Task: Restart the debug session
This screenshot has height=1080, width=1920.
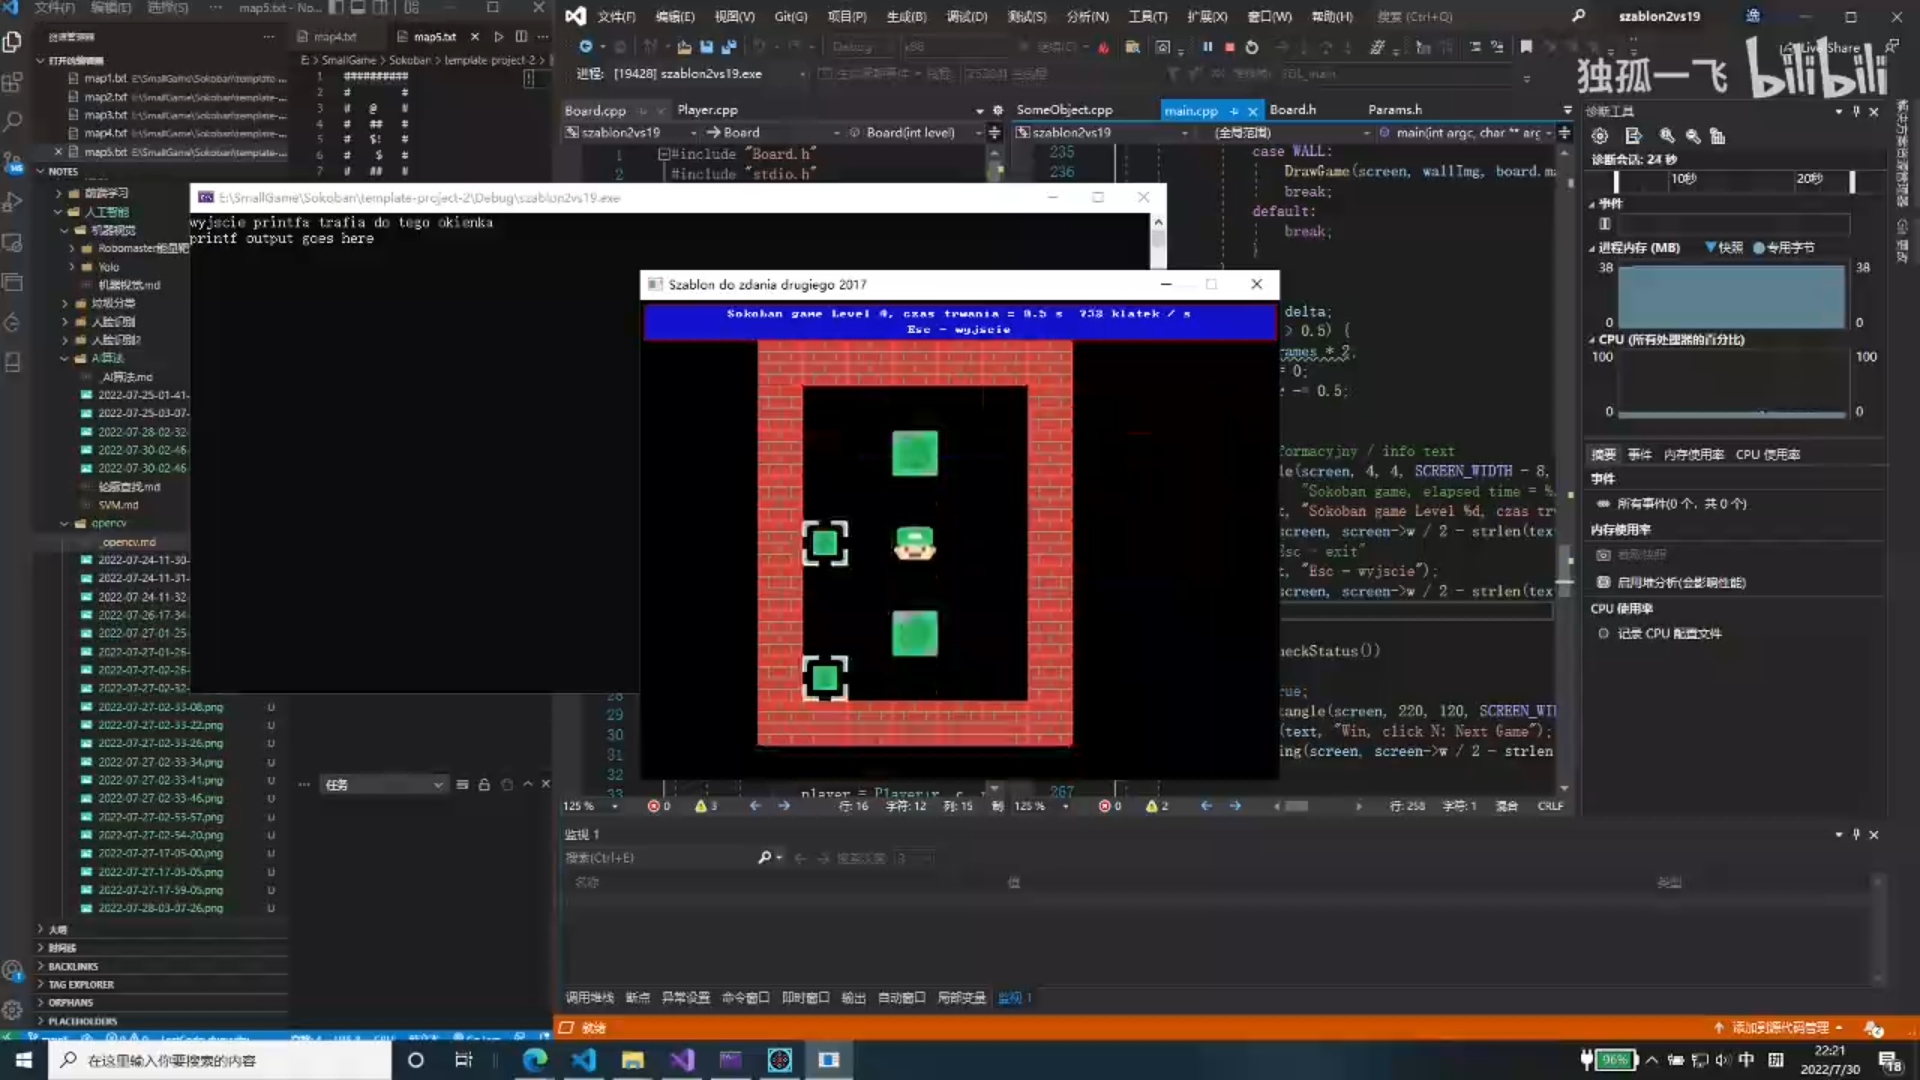Action: click(x=1252, y=47)
